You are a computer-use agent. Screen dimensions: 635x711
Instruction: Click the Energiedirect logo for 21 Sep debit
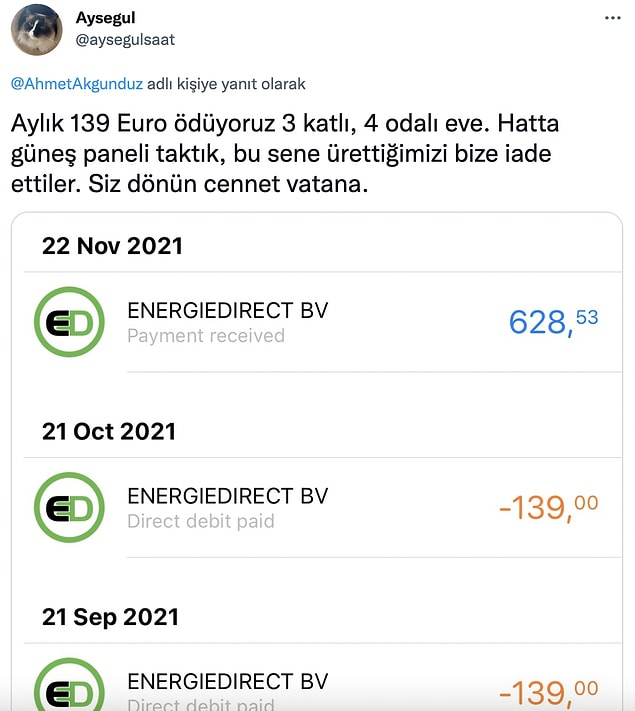click(69, 685)
